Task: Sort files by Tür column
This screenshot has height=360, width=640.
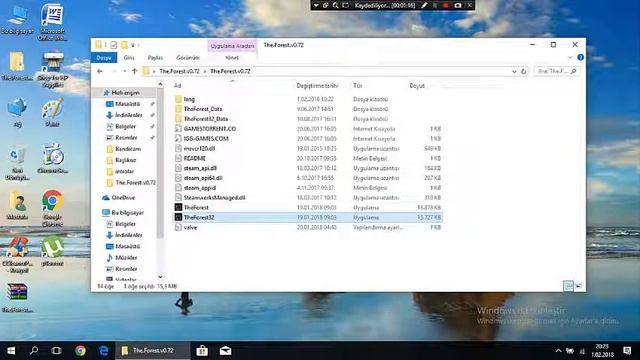Action: click(x=358, y=86)
